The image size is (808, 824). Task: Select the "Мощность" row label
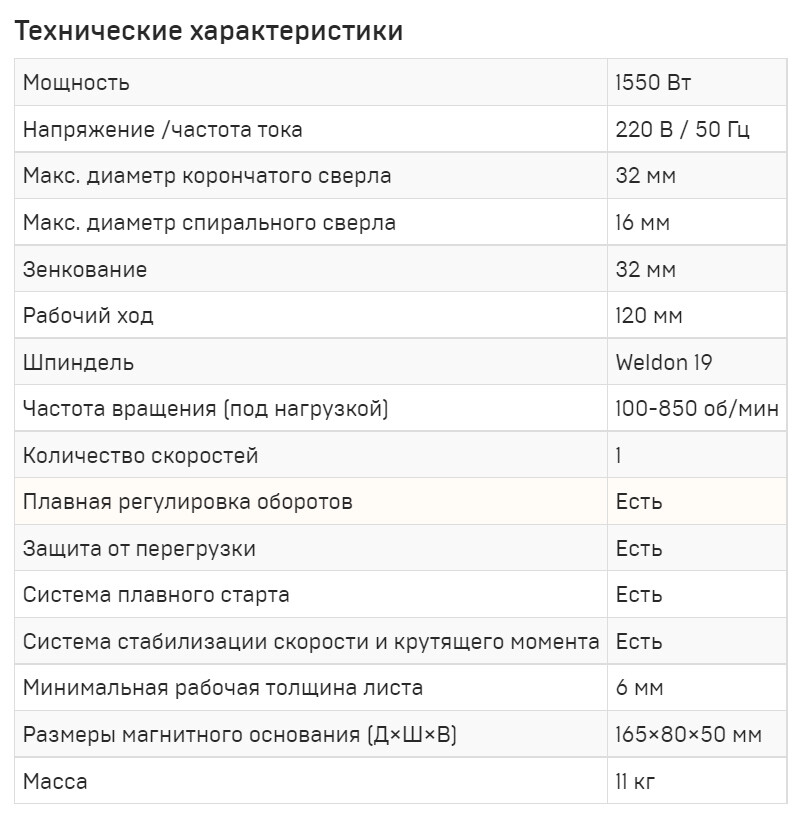coord(76,83)
